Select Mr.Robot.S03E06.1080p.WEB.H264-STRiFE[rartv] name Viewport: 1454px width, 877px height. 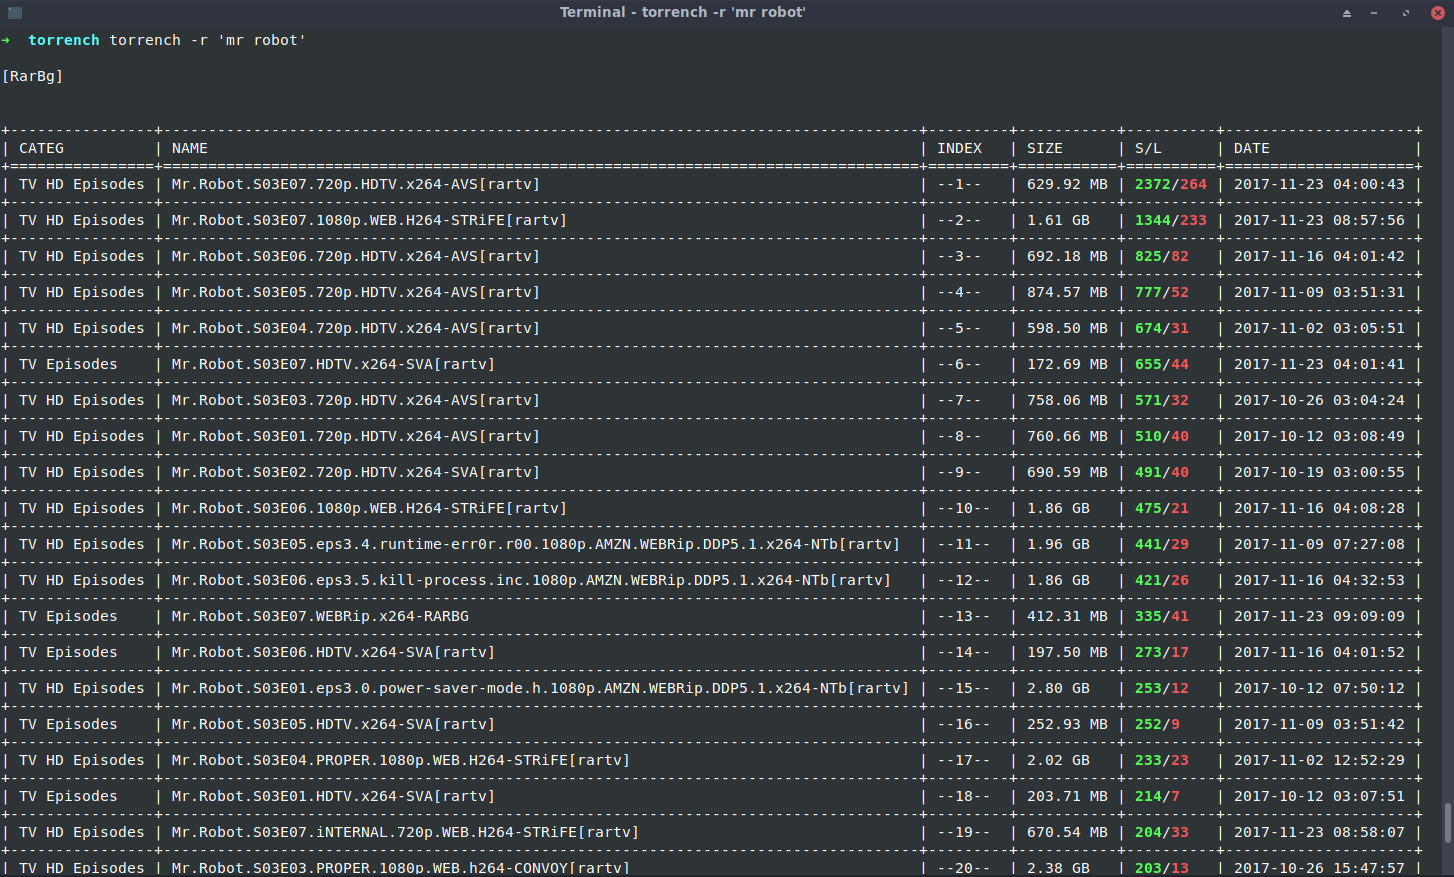click(369, 508)
